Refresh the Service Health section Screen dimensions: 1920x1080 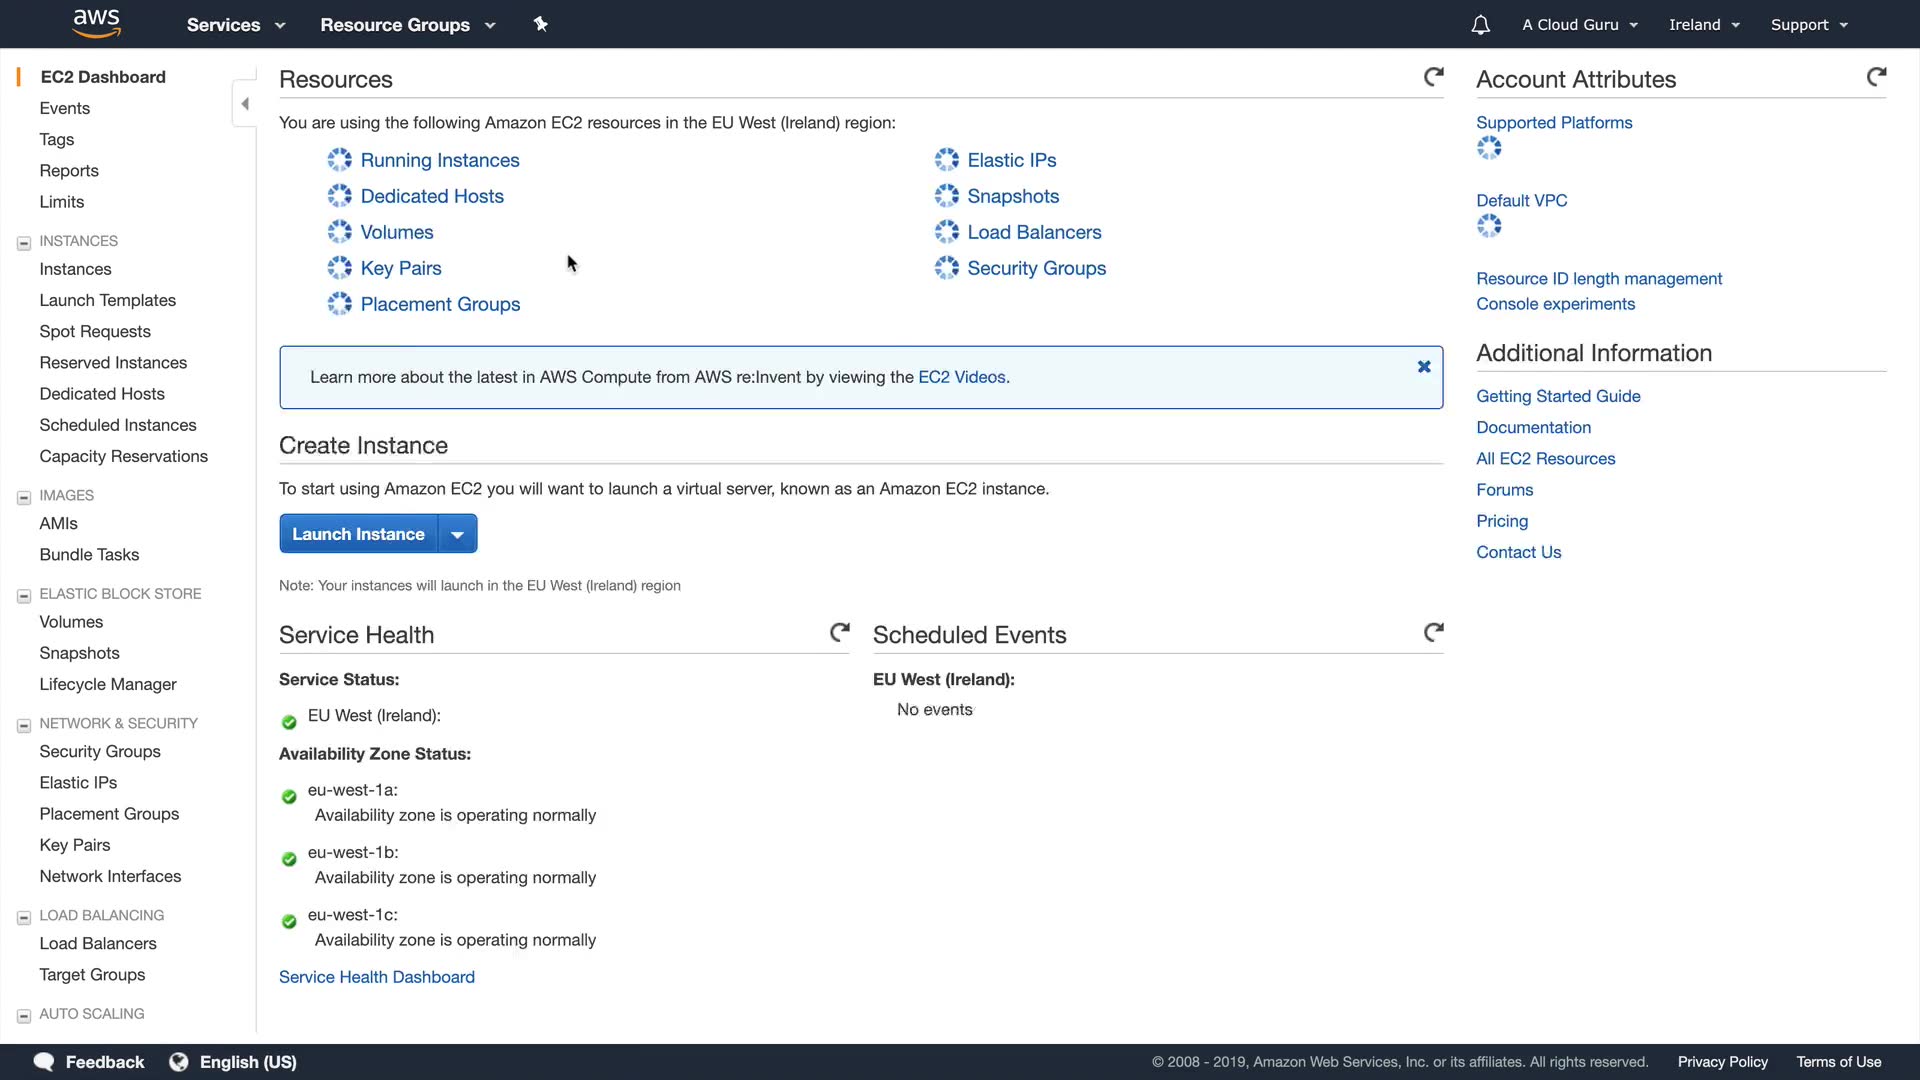point(839,632)
